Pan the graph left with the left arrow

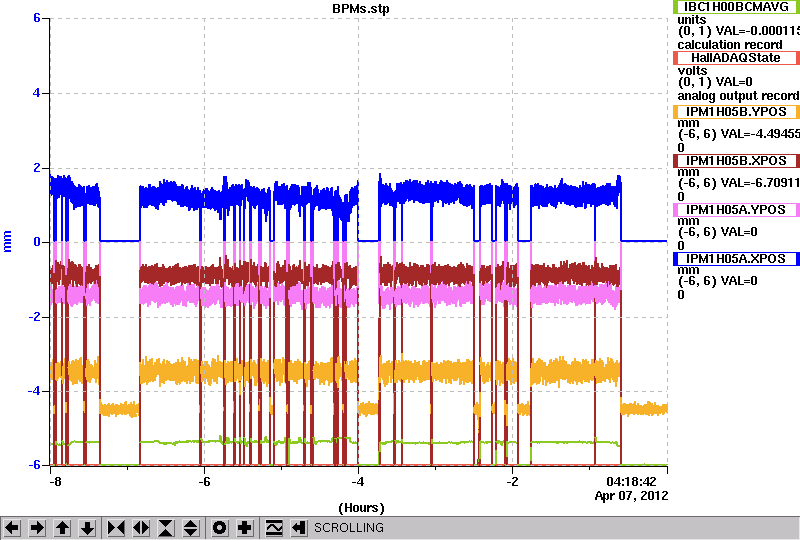point(12,528)
